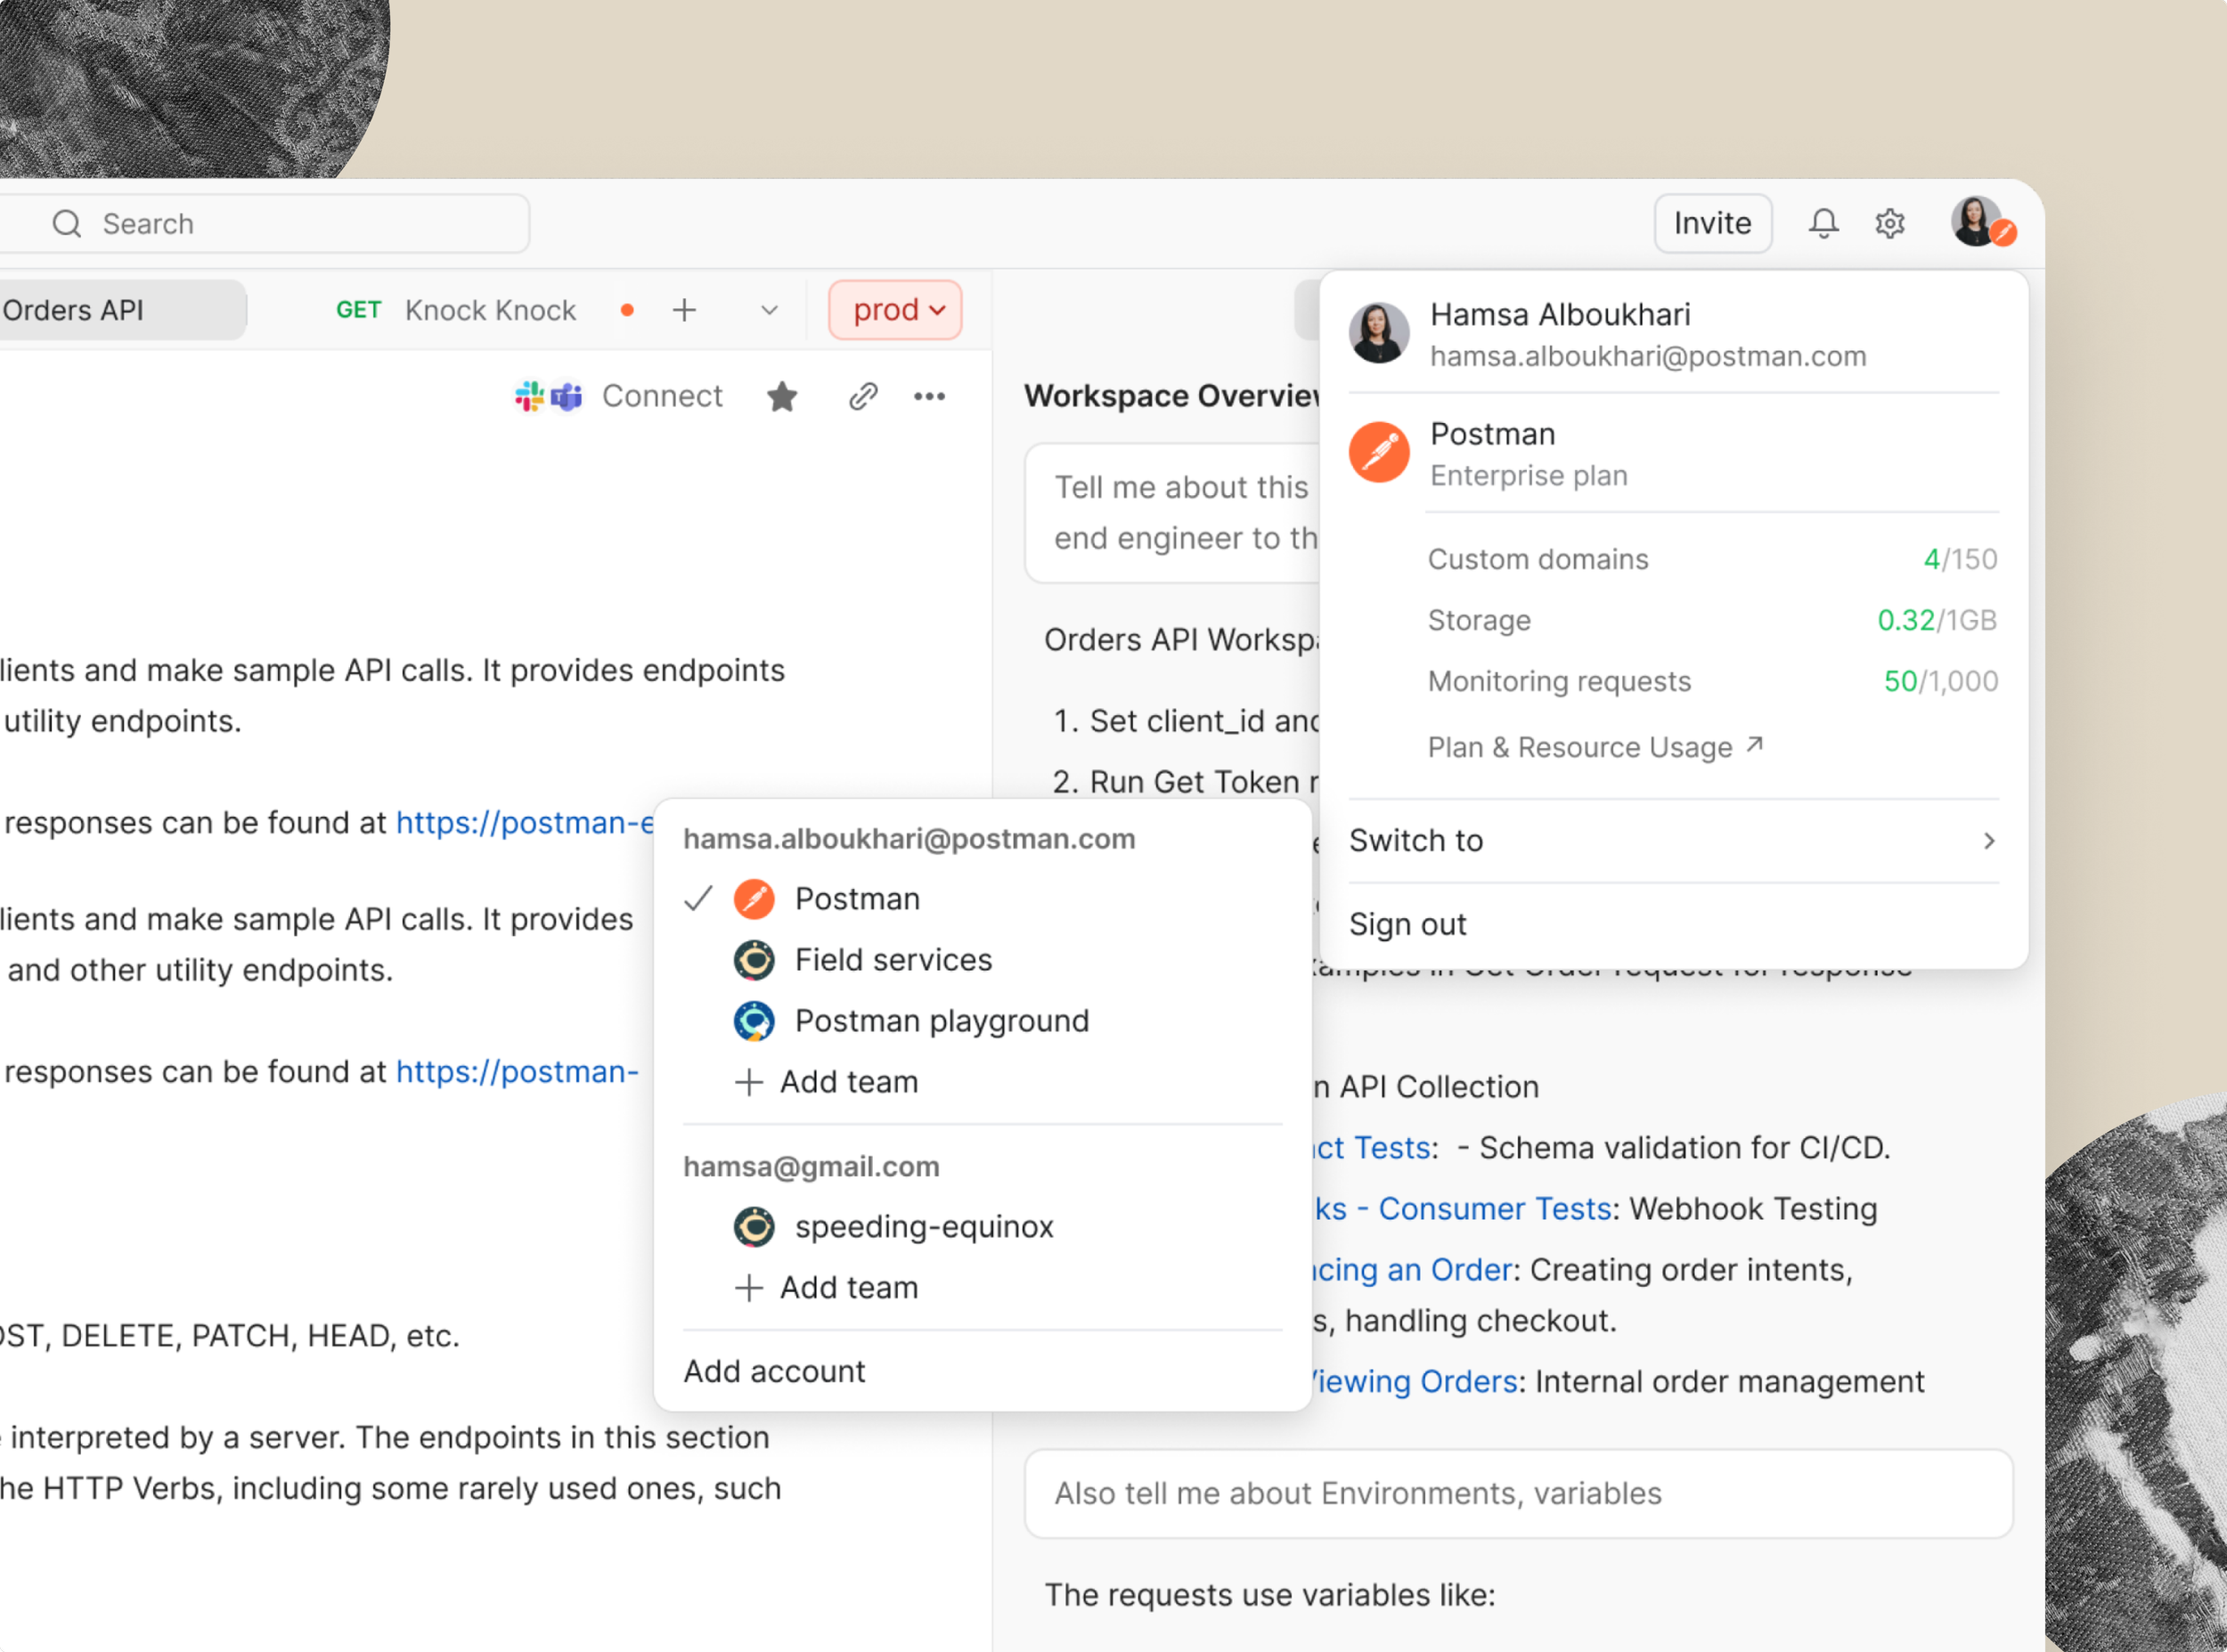2227x1652 pixels.
Task: Switch to Field services team
Action: click(x=982, y=960)
